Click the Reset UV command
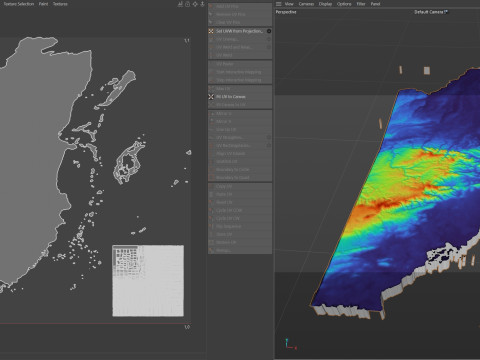 click(x=240, y=202)
